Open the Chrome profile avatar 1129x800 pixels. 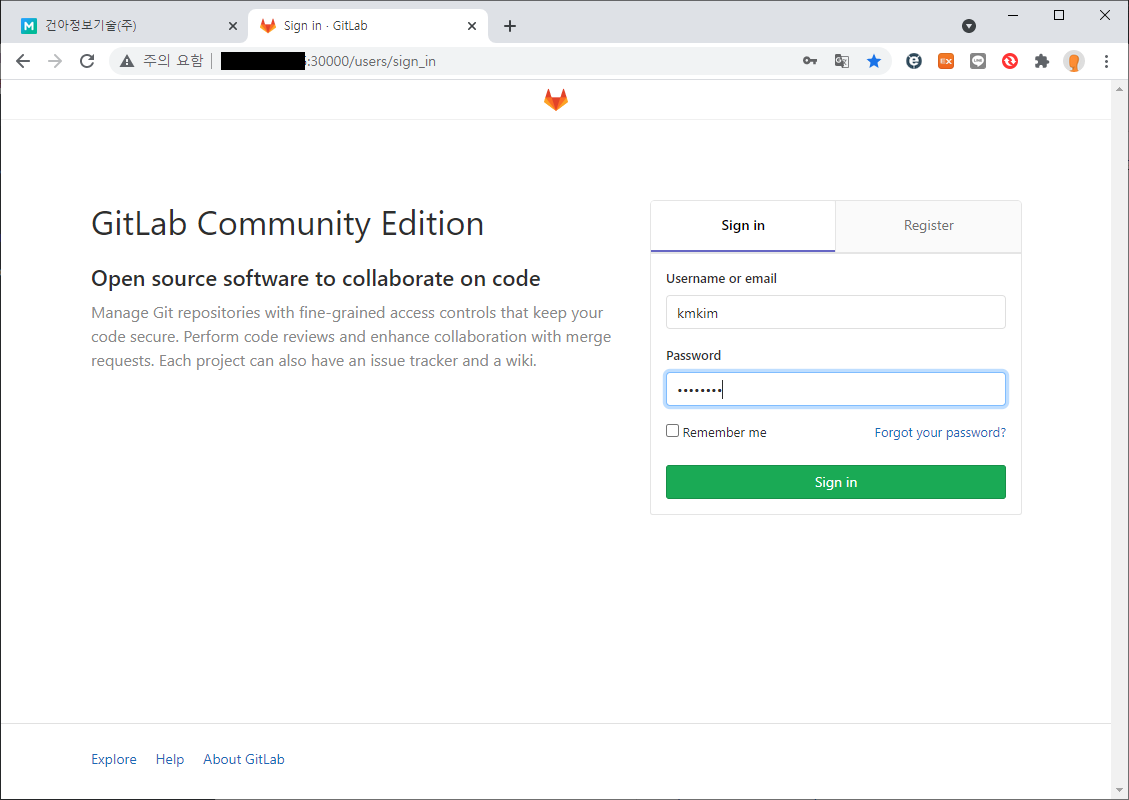click(1074, 61)
